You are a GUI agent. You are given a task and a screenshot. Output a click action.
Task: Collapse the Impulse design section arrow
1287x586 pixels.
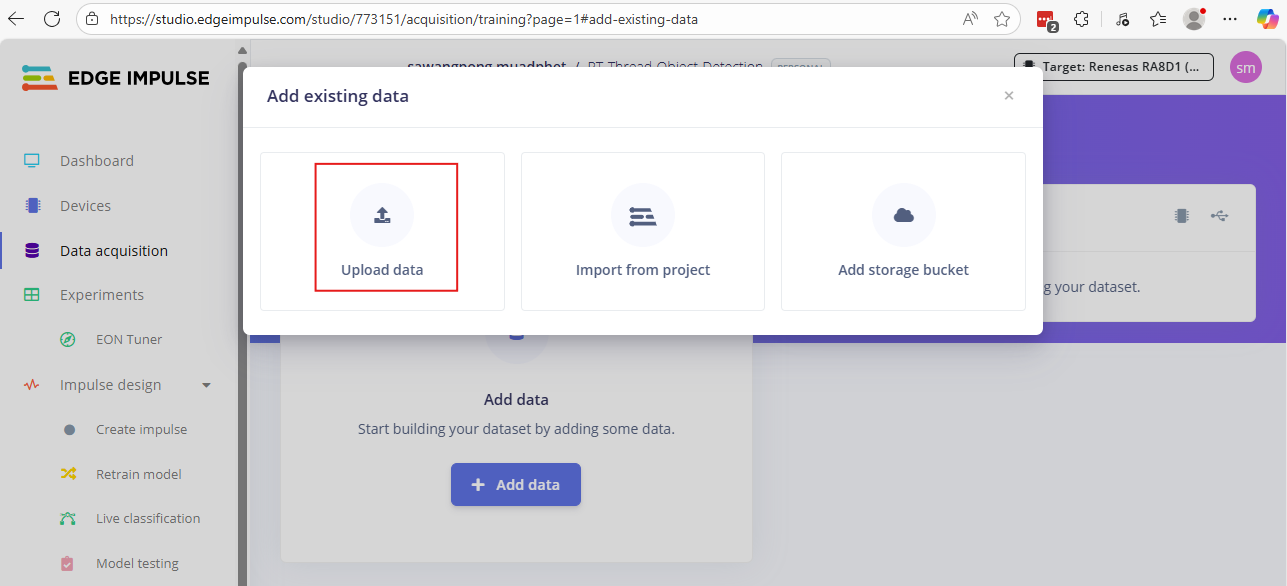coord(207,385)
